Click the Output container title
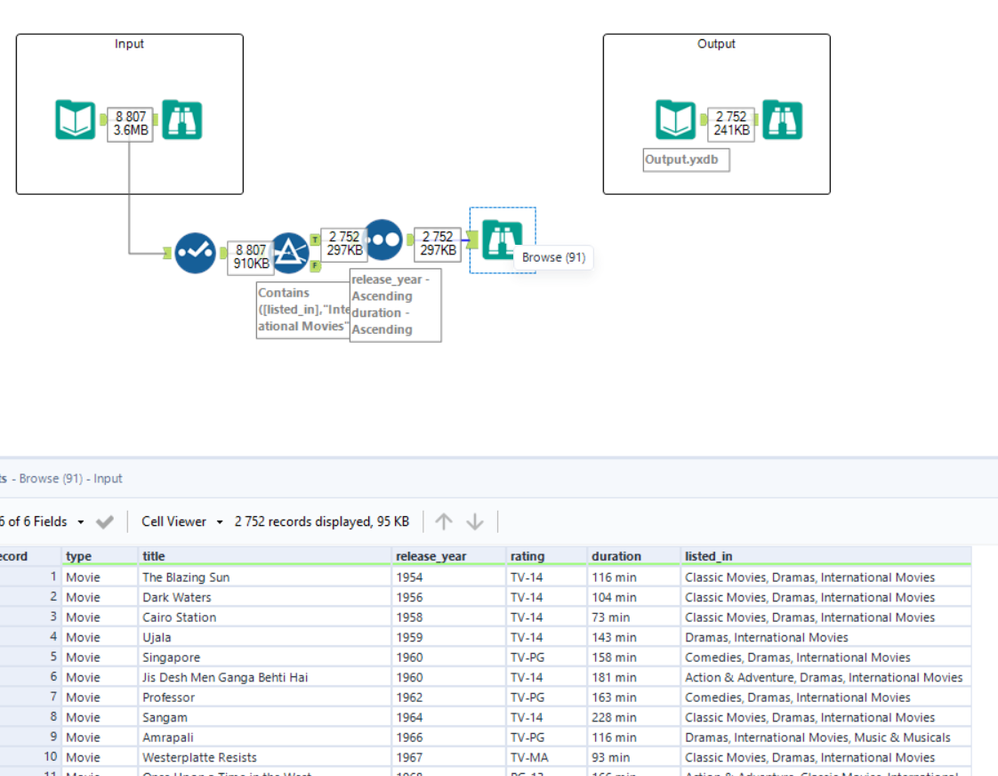This screenshot has height=776, width=998. click(716, 44)
